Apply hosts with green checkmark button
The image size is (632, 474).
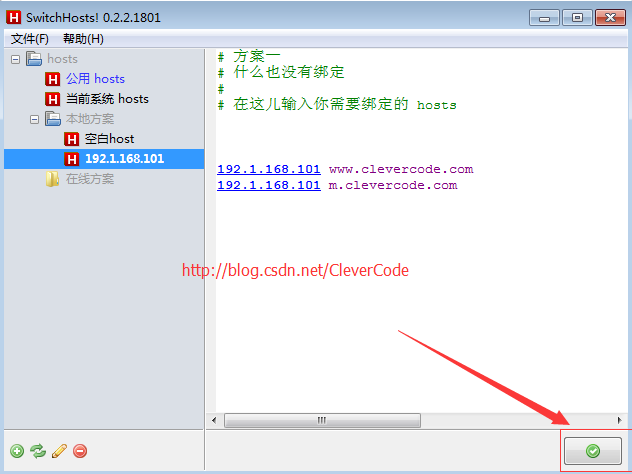point(592,451)
